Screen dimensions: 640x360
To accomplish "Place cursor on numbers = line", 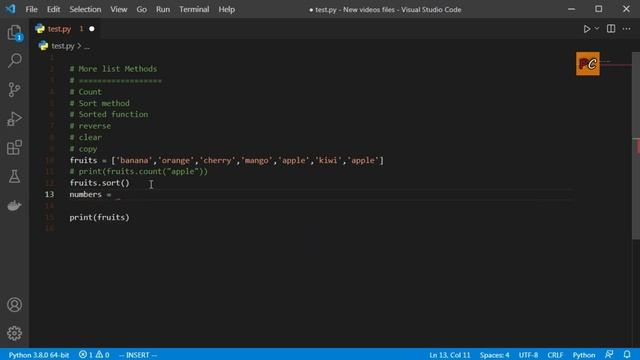I will (90, 194).
